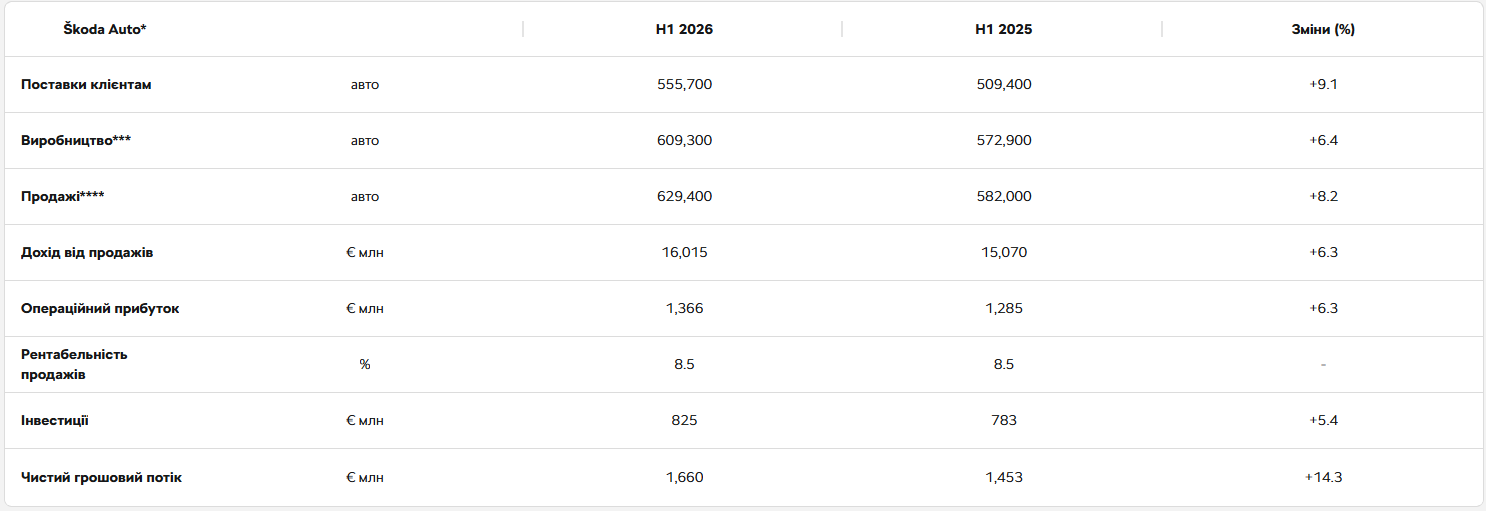Click the 16,015 sales revenue value
This screenshot has height=511, width=1486.
[684, 253]
